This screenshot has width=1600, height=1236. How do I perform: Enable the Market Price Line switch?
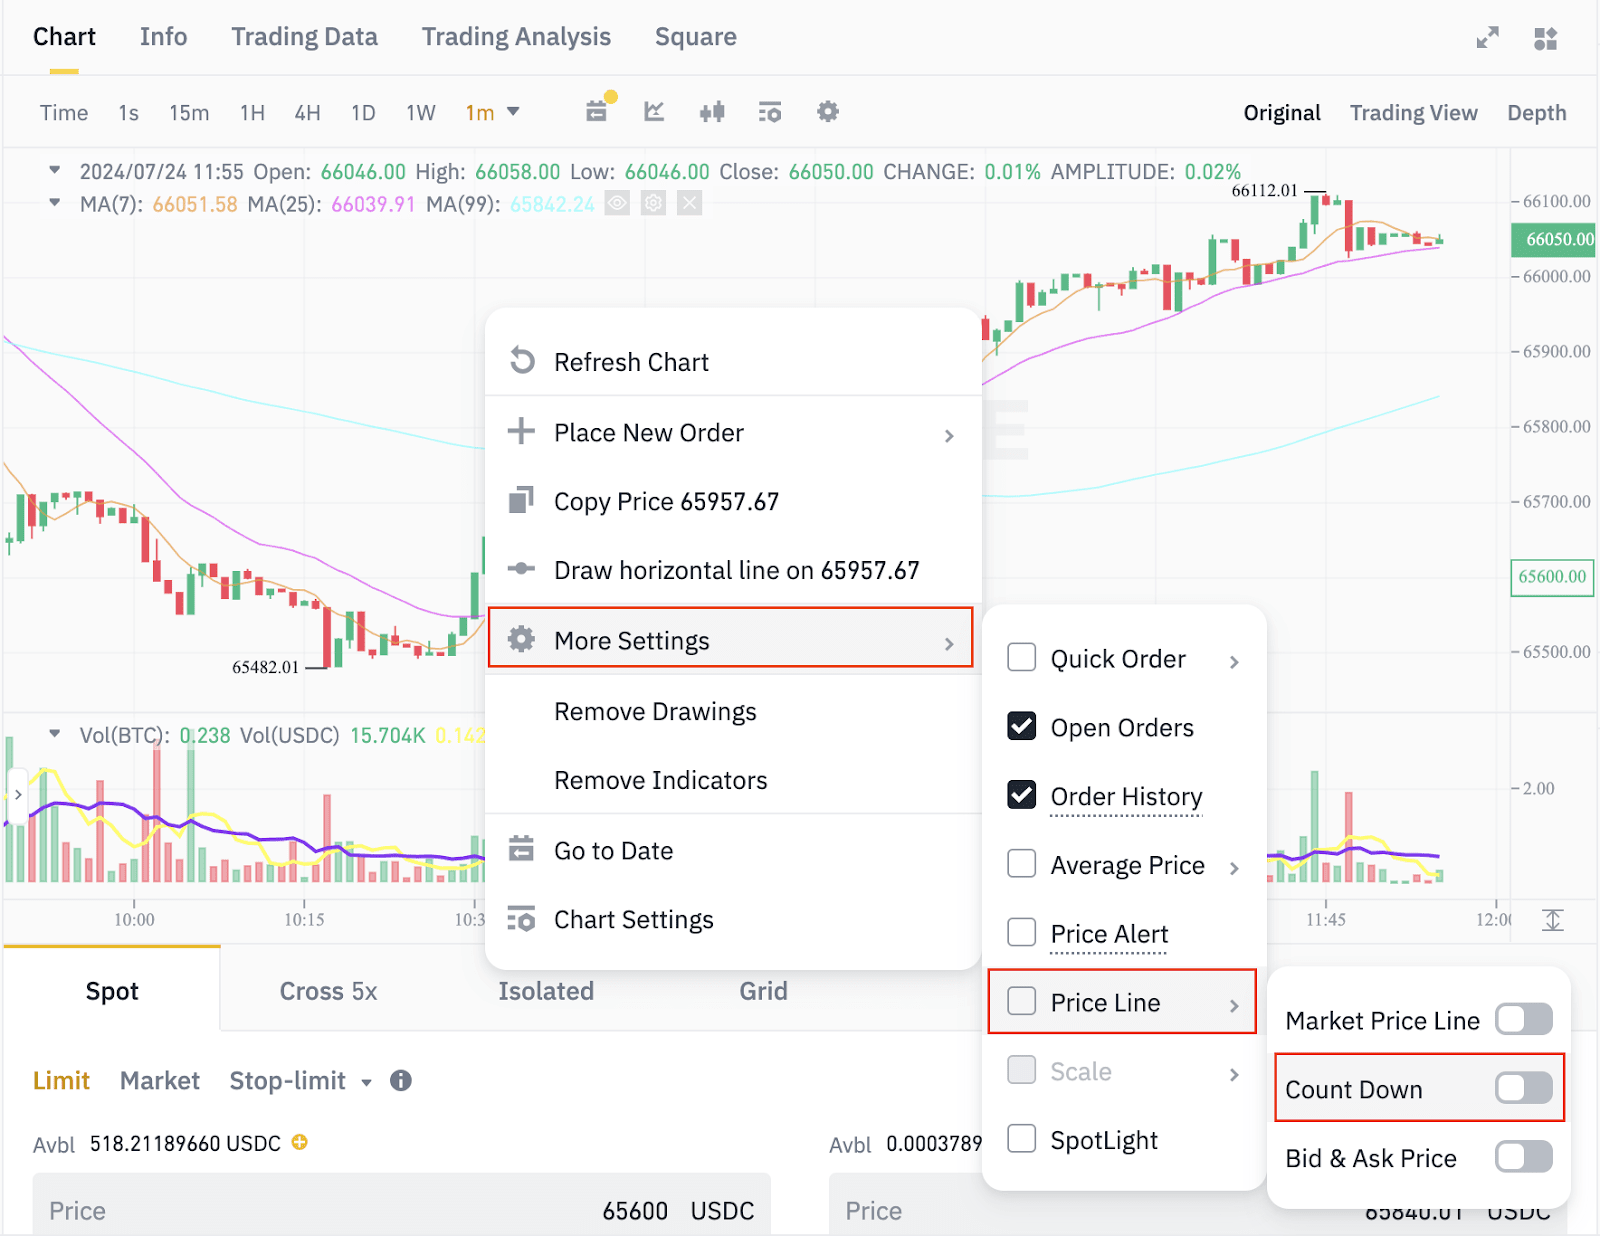1523,1020
